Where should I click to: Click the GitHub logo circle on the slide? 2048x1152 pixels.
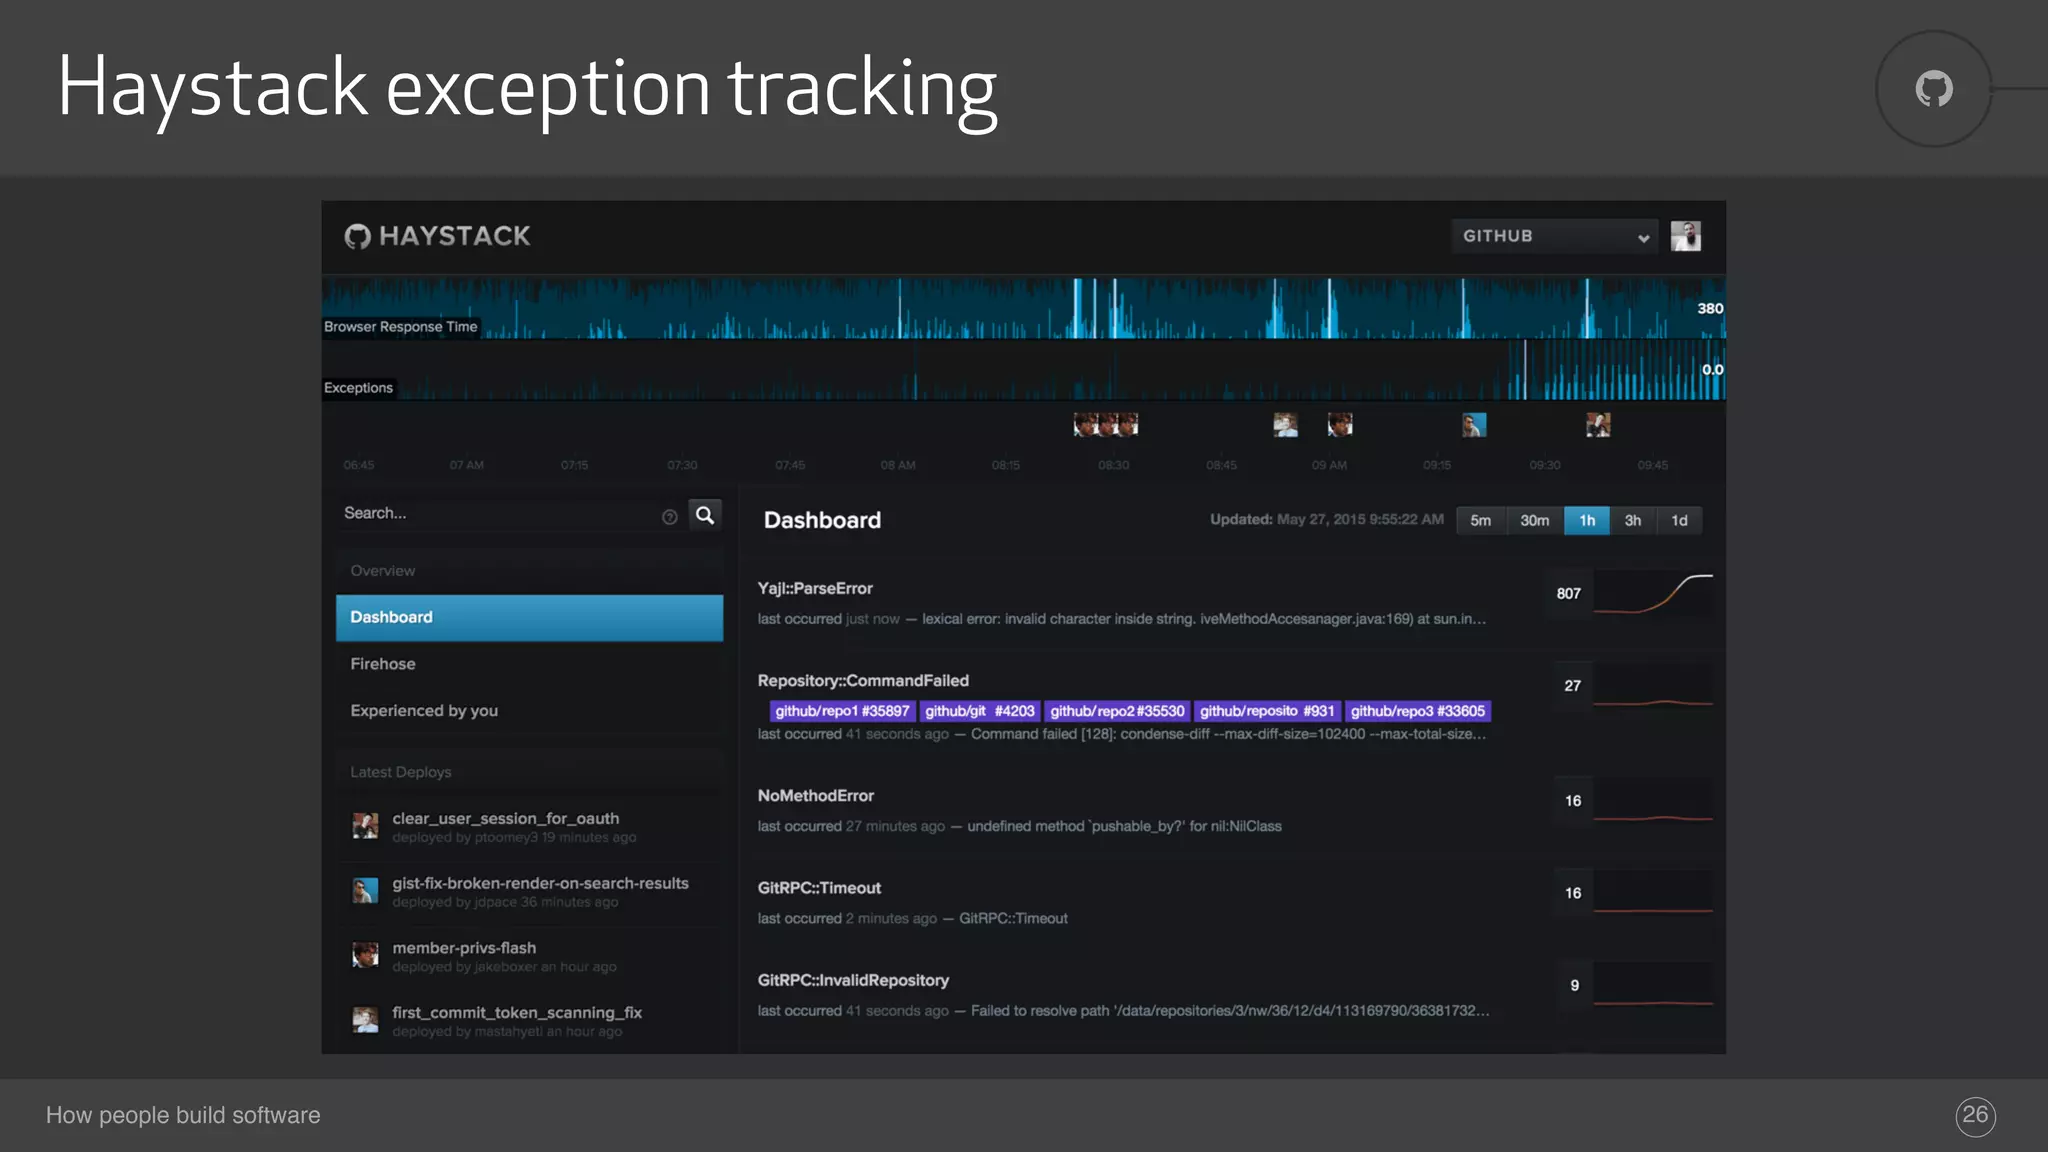pos(1933,89)
